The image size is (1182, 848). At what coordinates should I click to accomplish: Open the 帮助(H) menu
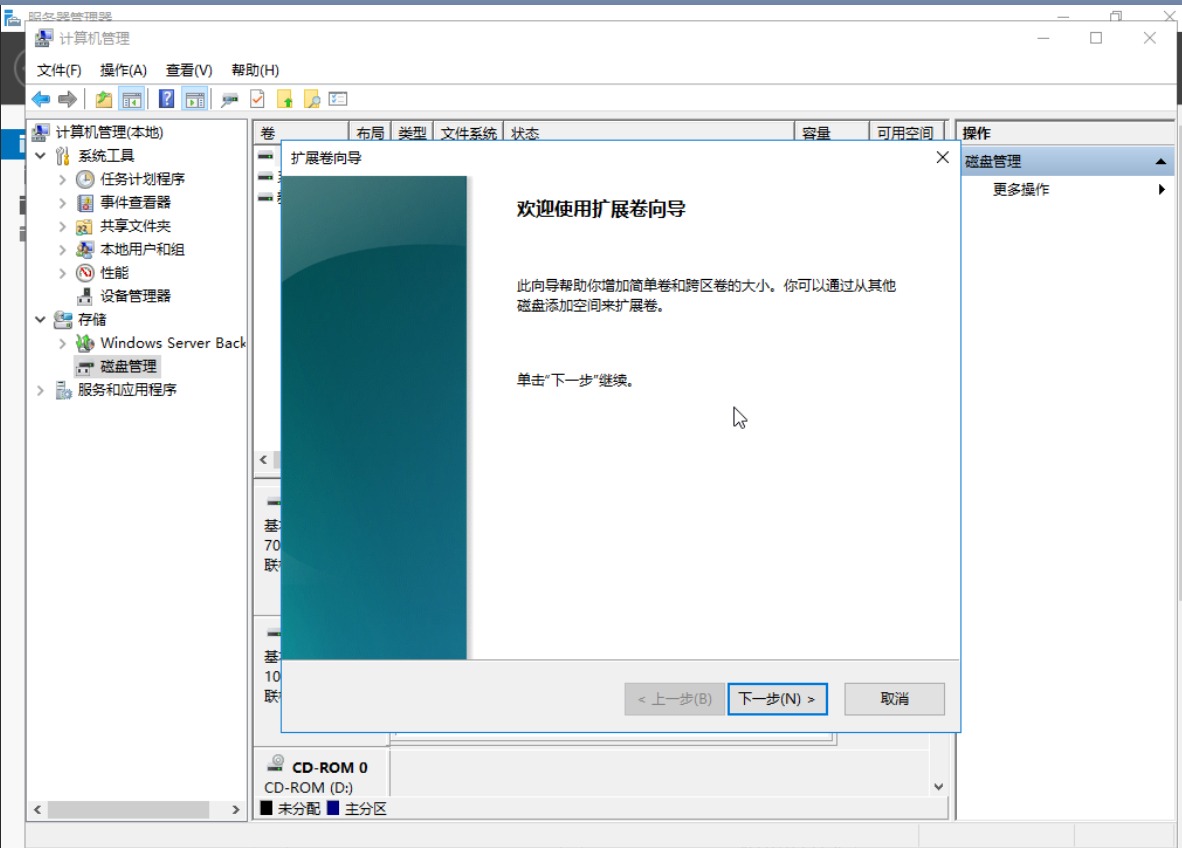255,70
